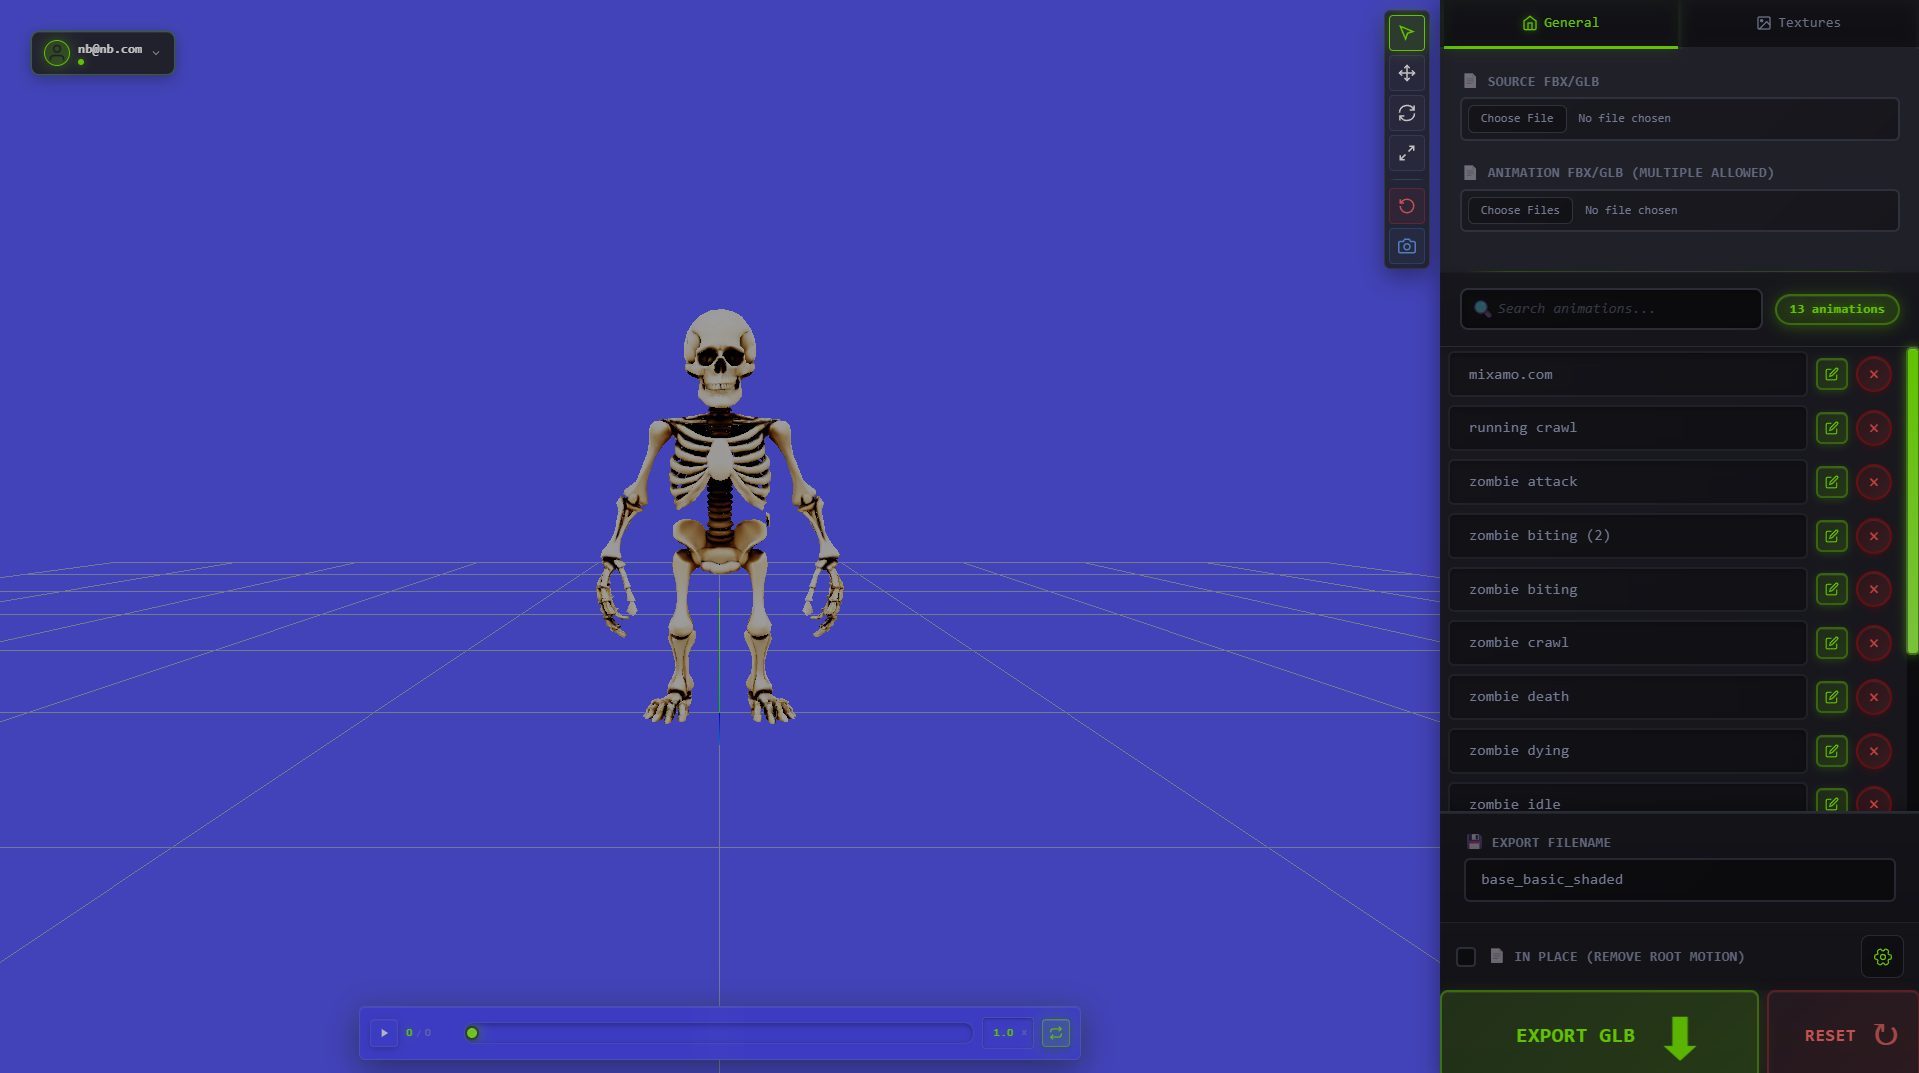The width and height of the screenshot is (1919, 1073).
Task: Delete the zombie attack animation
Action: click(x=1873, y=482)
